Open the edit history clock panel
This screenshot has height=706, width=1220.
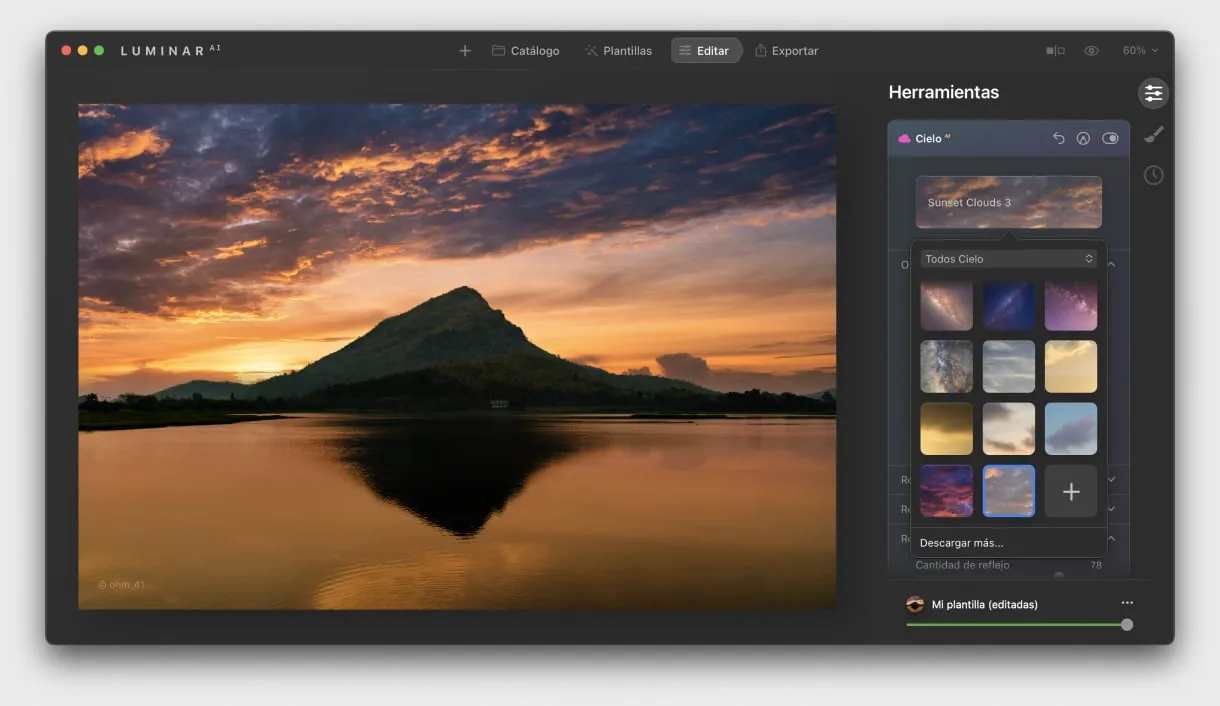[1153, 175]
